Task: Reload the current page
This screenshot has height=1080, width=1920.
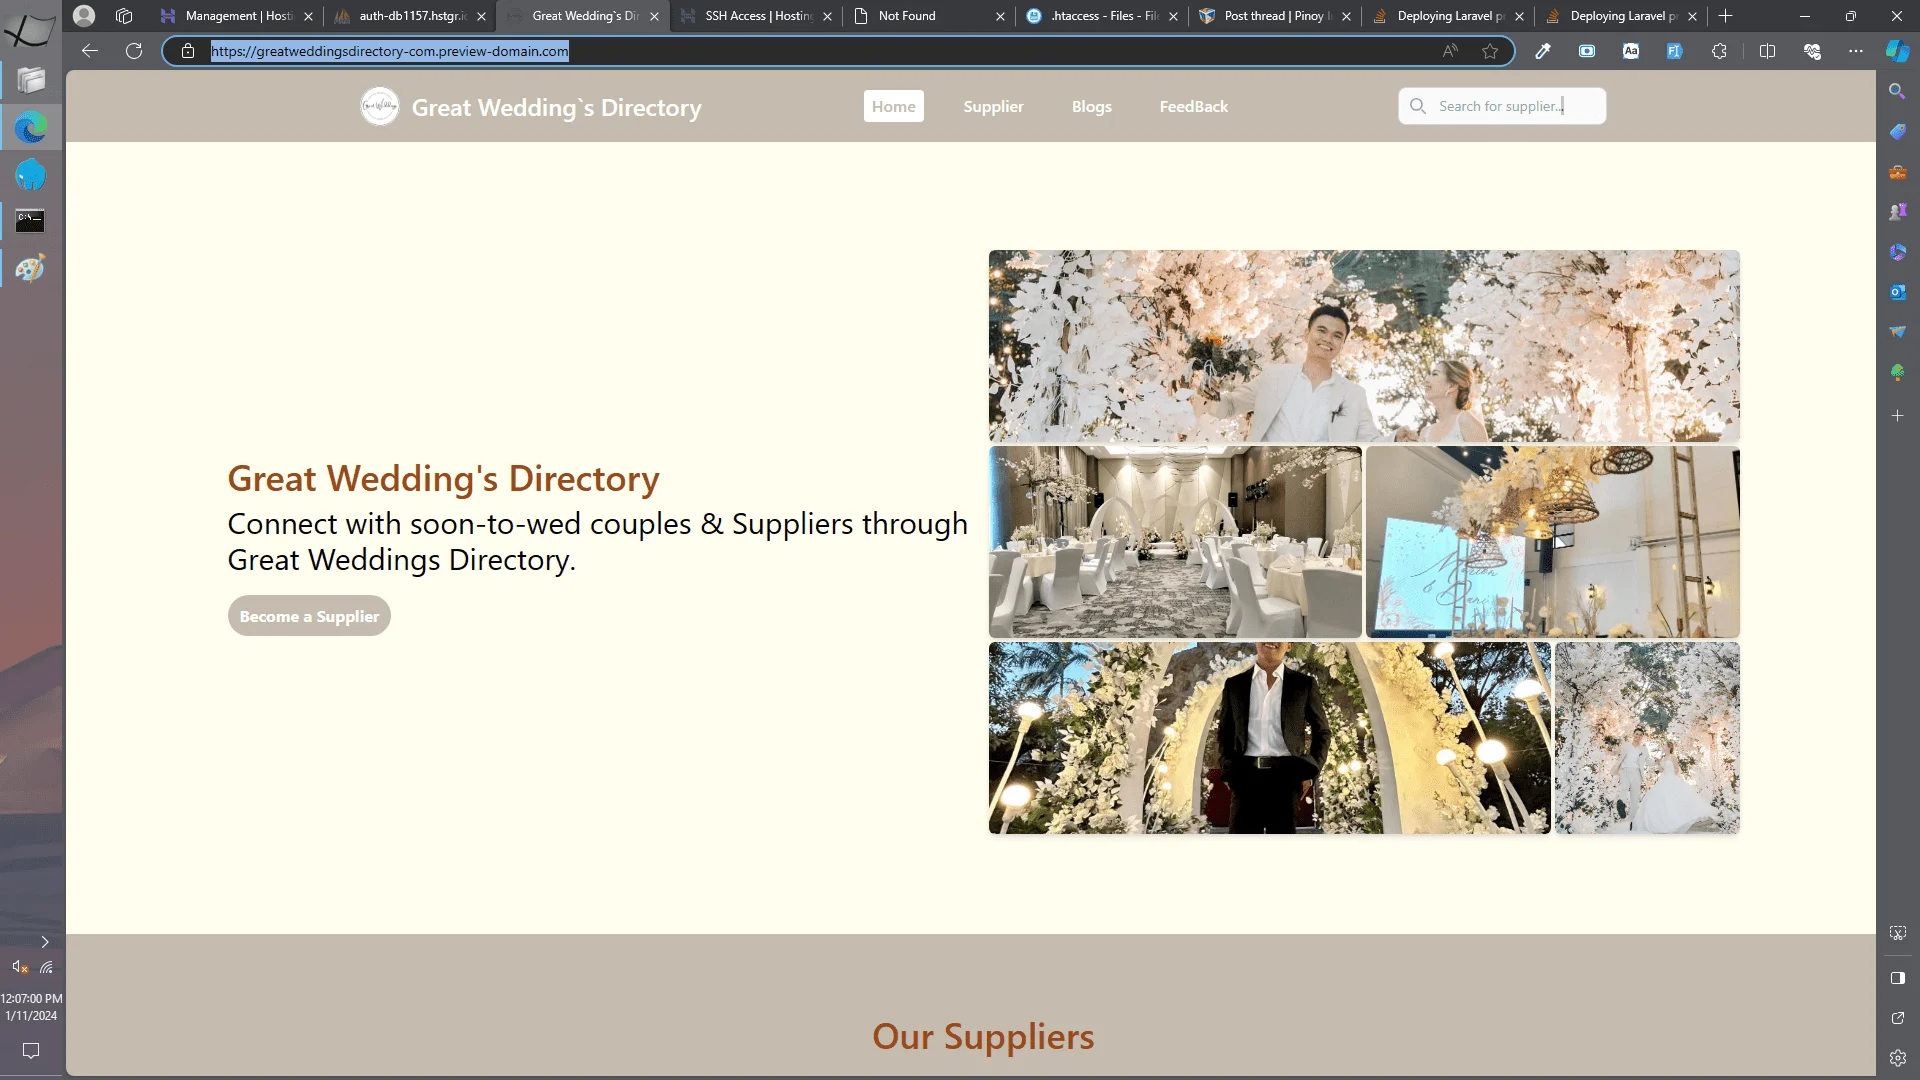Action: coord(134,51)
